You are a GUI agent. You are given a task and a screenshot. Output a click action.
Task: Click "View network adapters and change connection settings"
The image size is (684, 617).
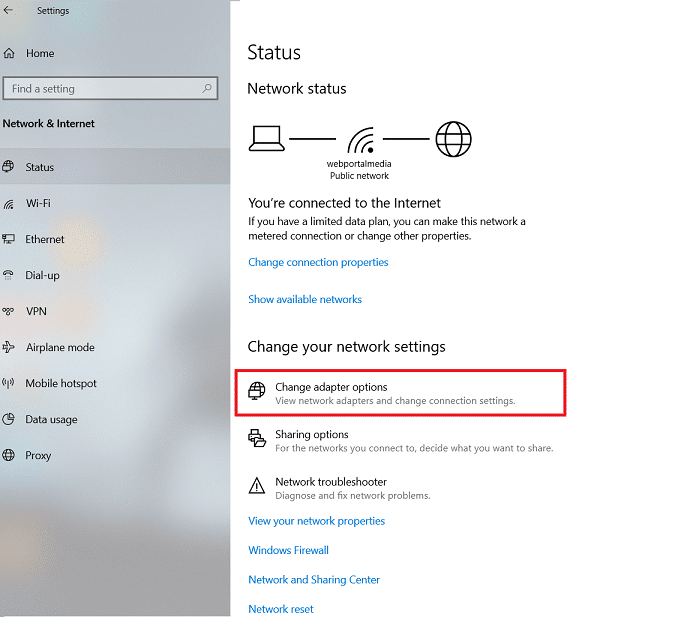(x=395, y=401)
